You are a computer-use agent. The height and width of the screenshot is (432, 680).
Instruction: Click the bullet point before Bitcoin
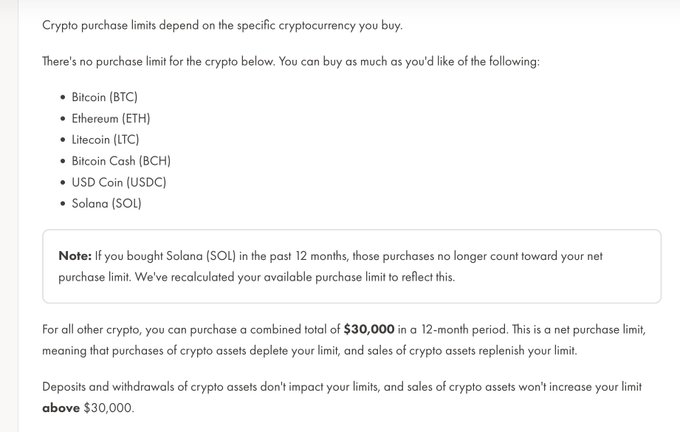coord(63,97)
